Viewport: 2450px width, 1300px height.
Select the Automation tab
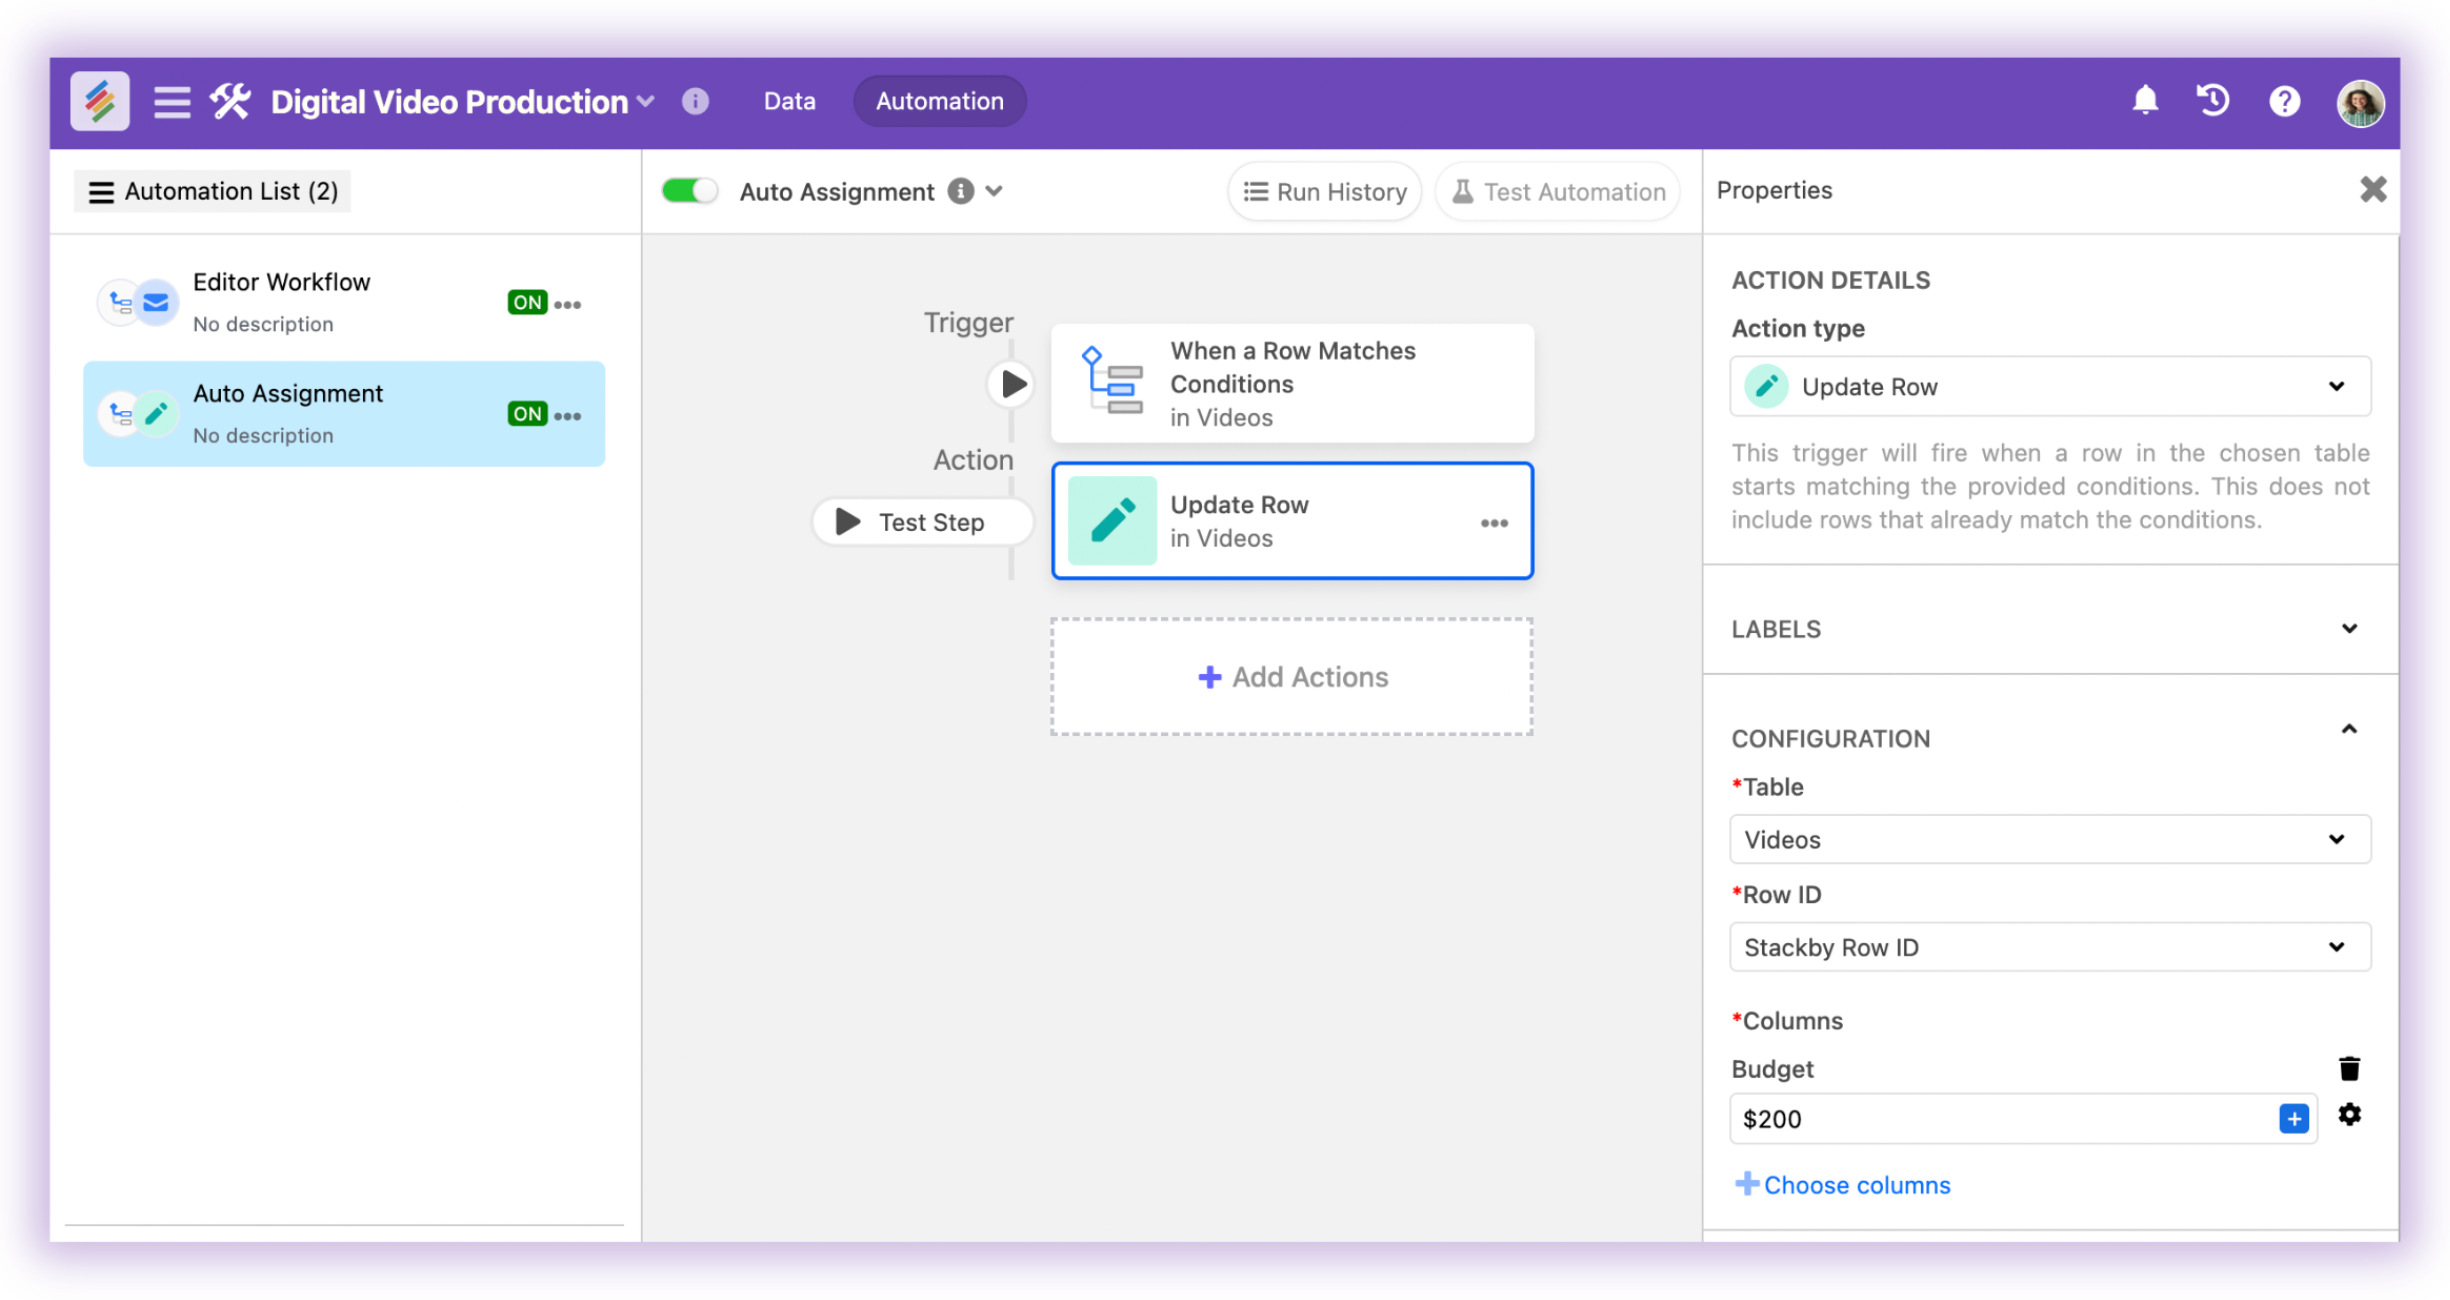coord(939,101)
